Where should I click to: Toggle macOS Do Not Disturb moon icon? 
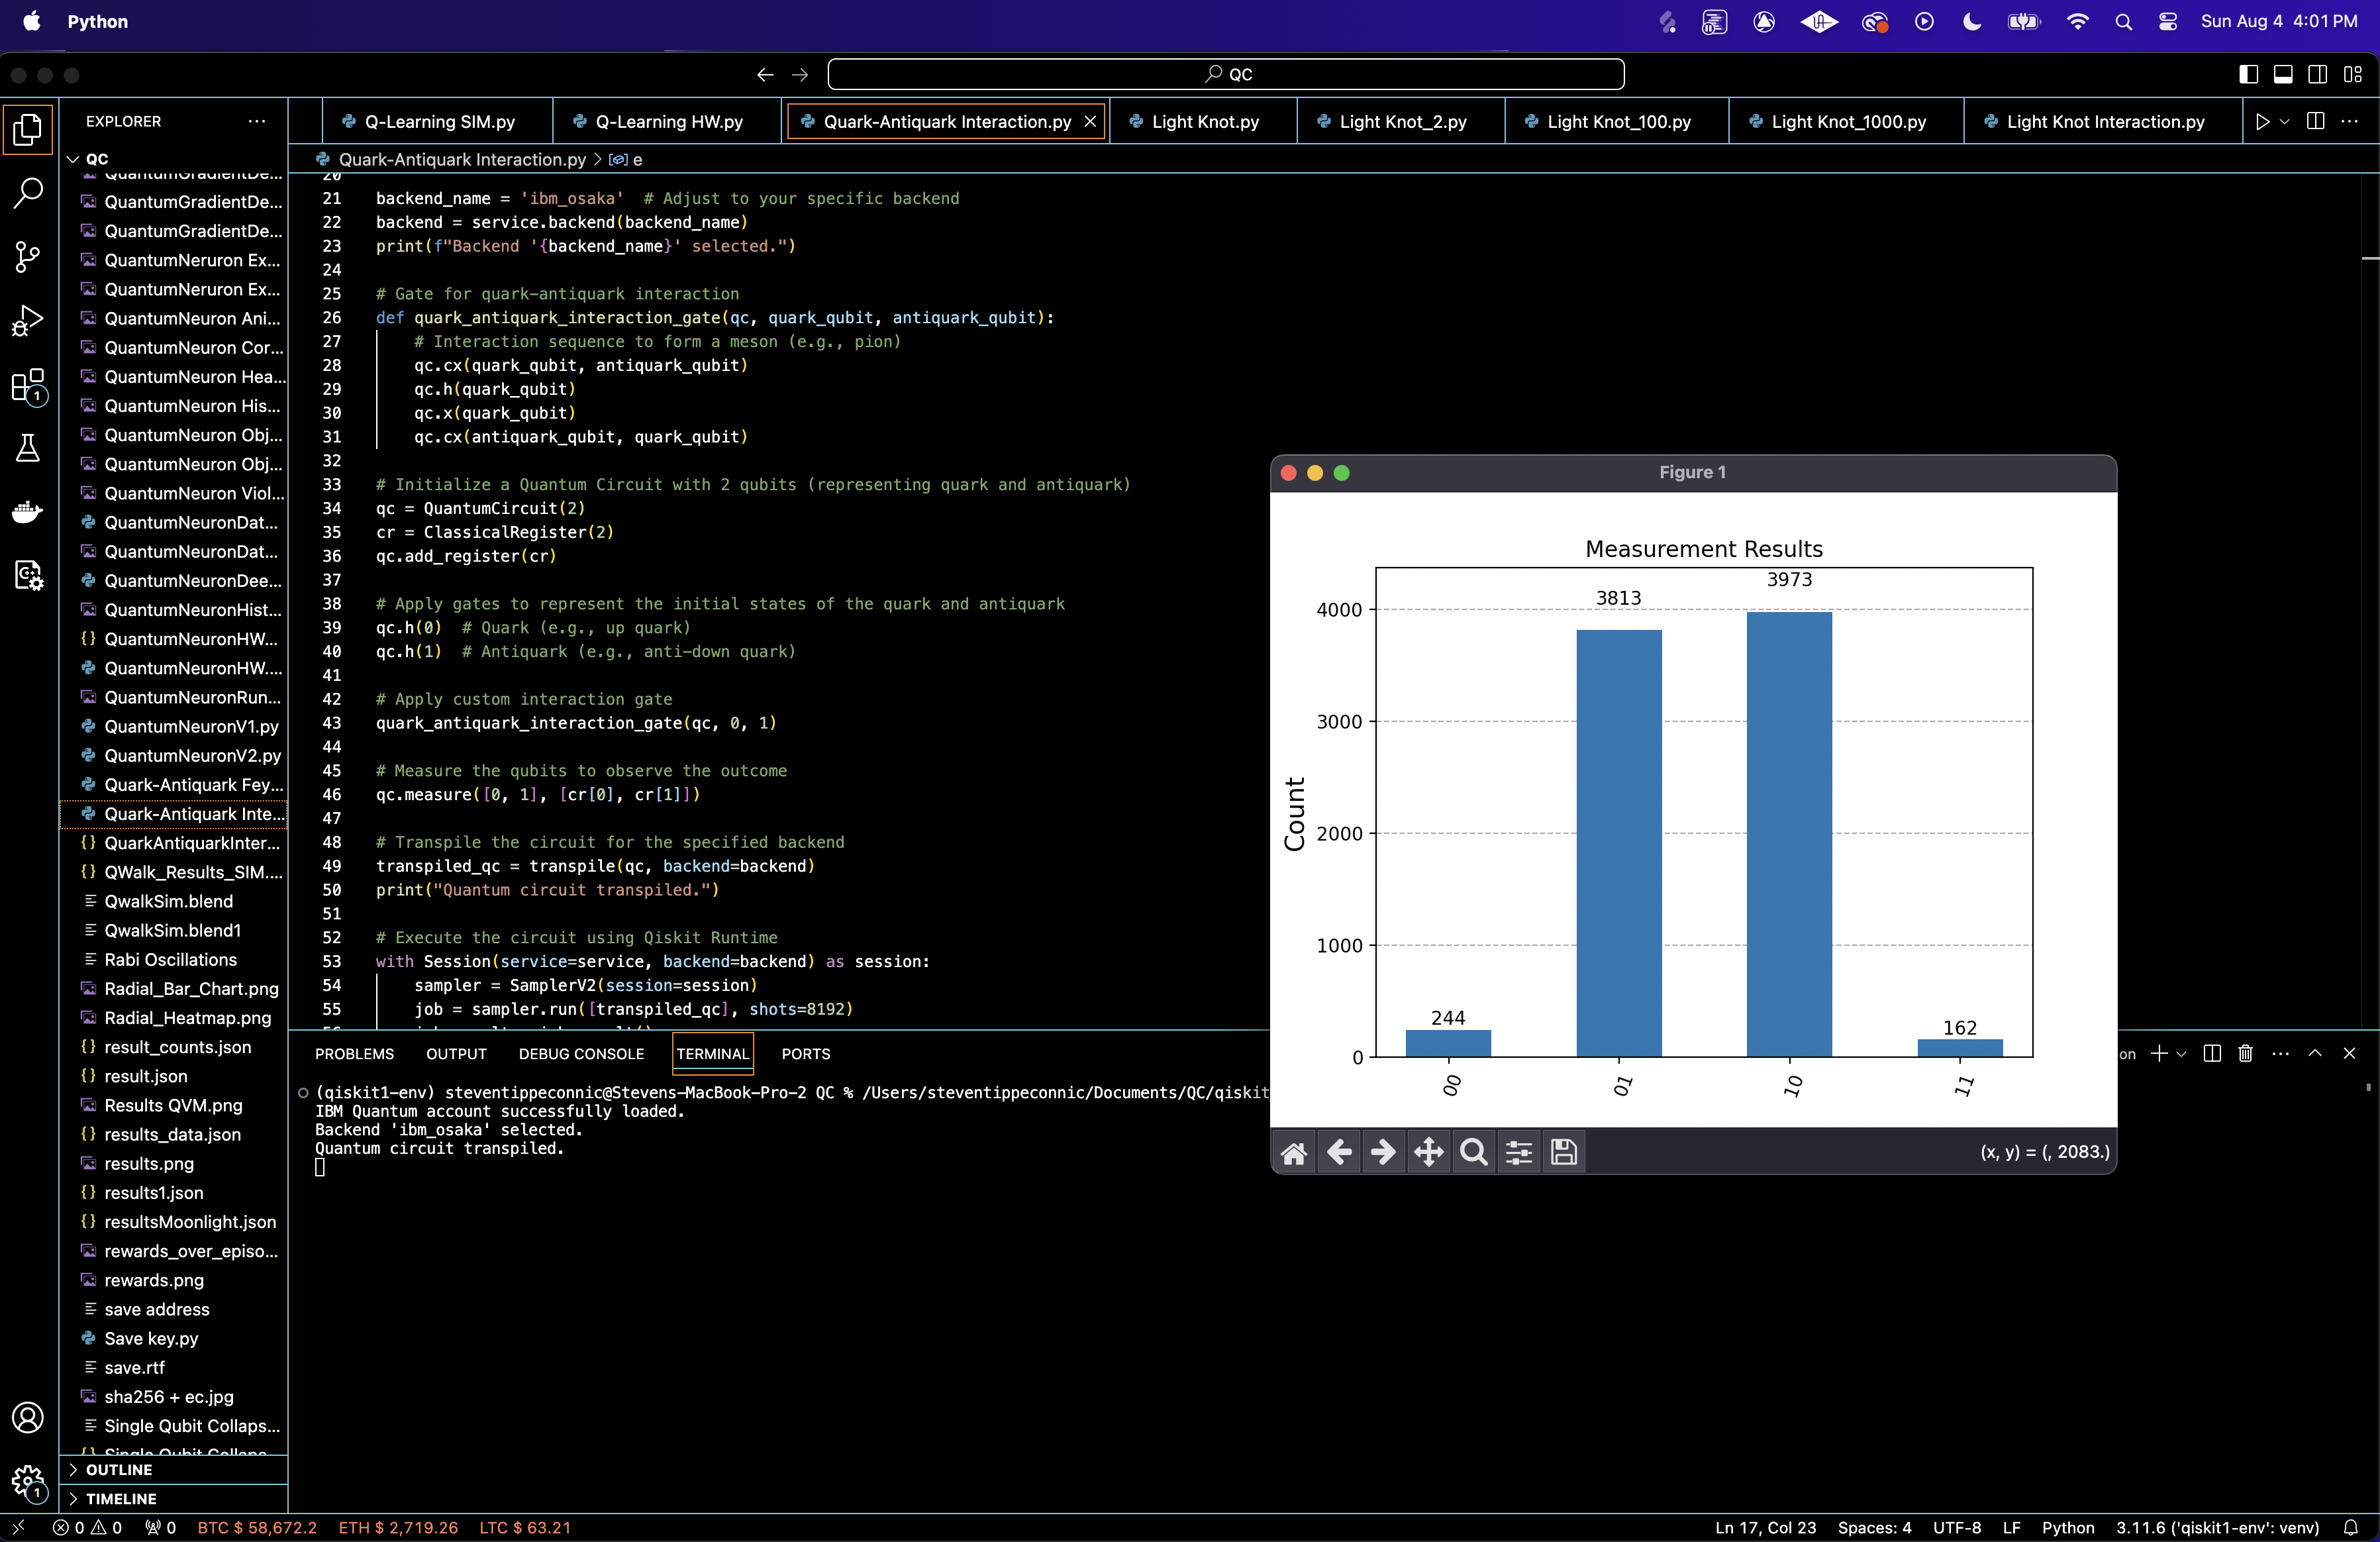(1972, 21)
